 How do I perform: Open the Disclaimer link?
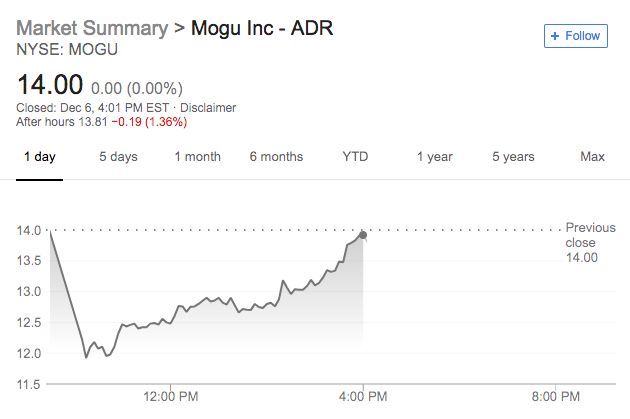pos(209,108)
